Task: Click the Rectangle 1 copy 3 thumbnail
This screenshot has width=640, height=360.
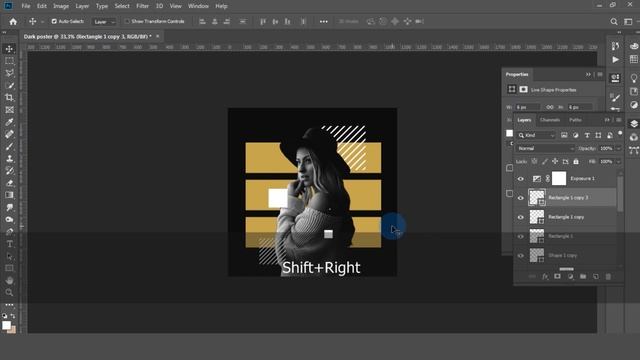Action: [537, 198]
